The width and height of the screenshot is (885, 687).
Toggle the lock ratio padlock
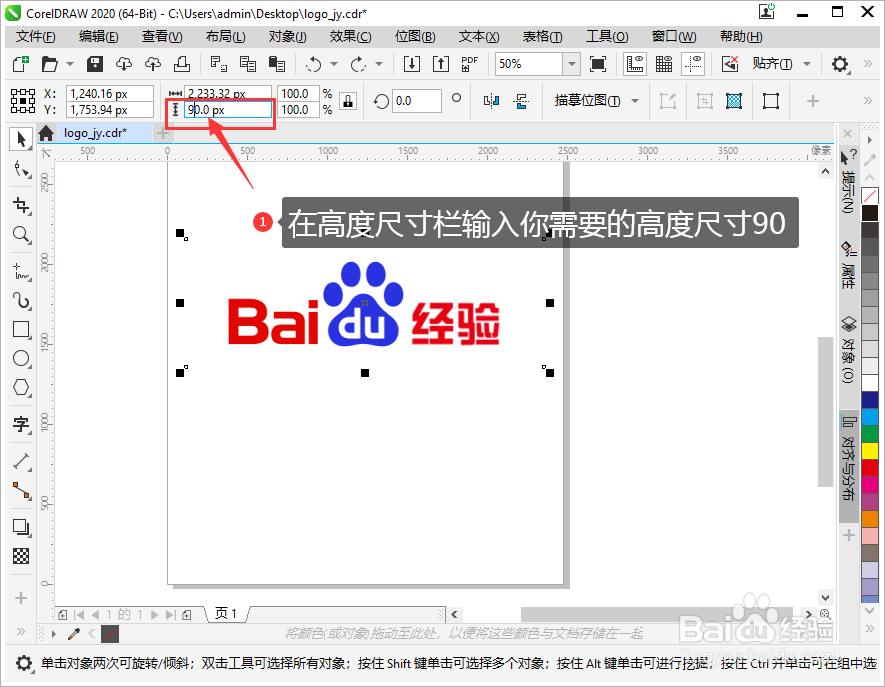coord(348,101)
